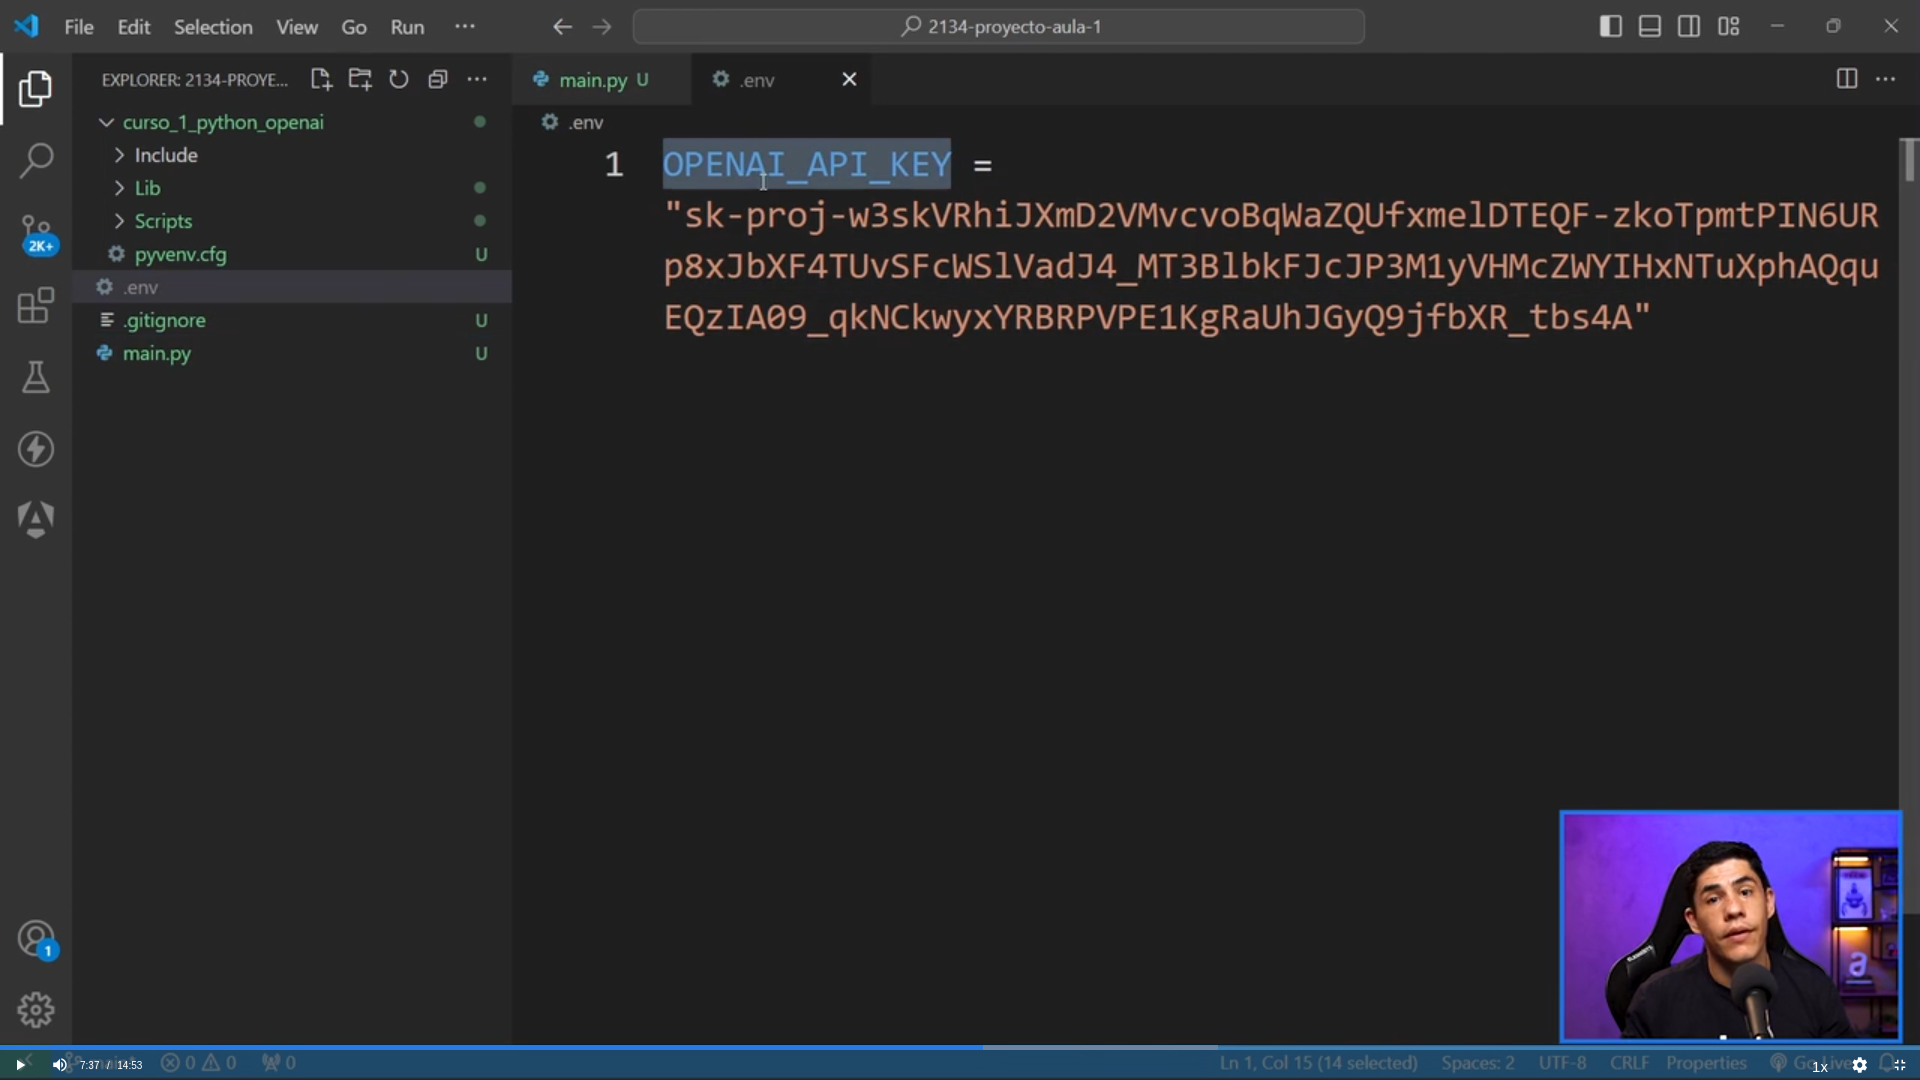The height and width of the screenshot is (1080, 1920).
Task: Switch to the main.py tab
Action: 592,80
